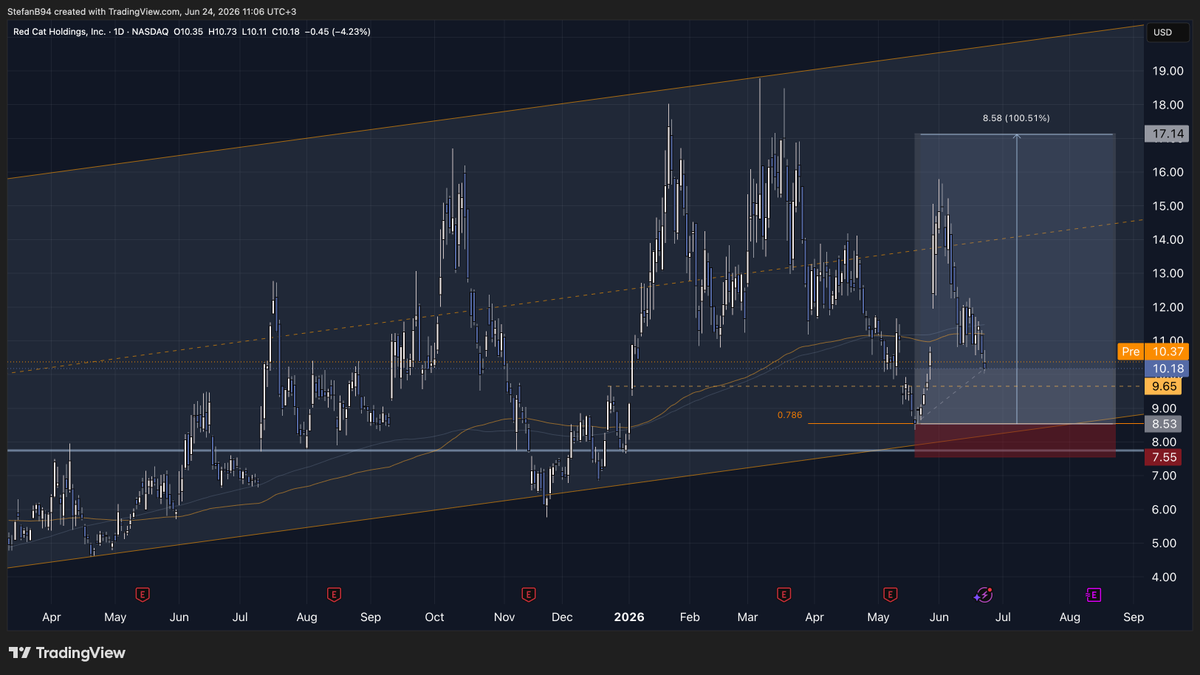The width and height of the screenshot is (1200, 675).
Task: Click the 17.14 target price label
Action: pyautogui.click(x=1166, y=133)
